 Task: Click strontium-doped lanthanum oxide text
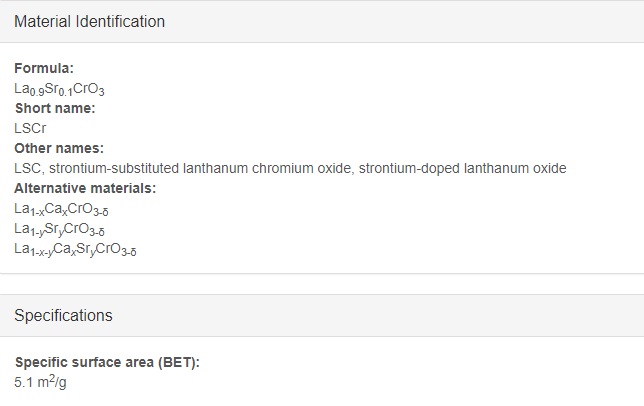point(462,168)
